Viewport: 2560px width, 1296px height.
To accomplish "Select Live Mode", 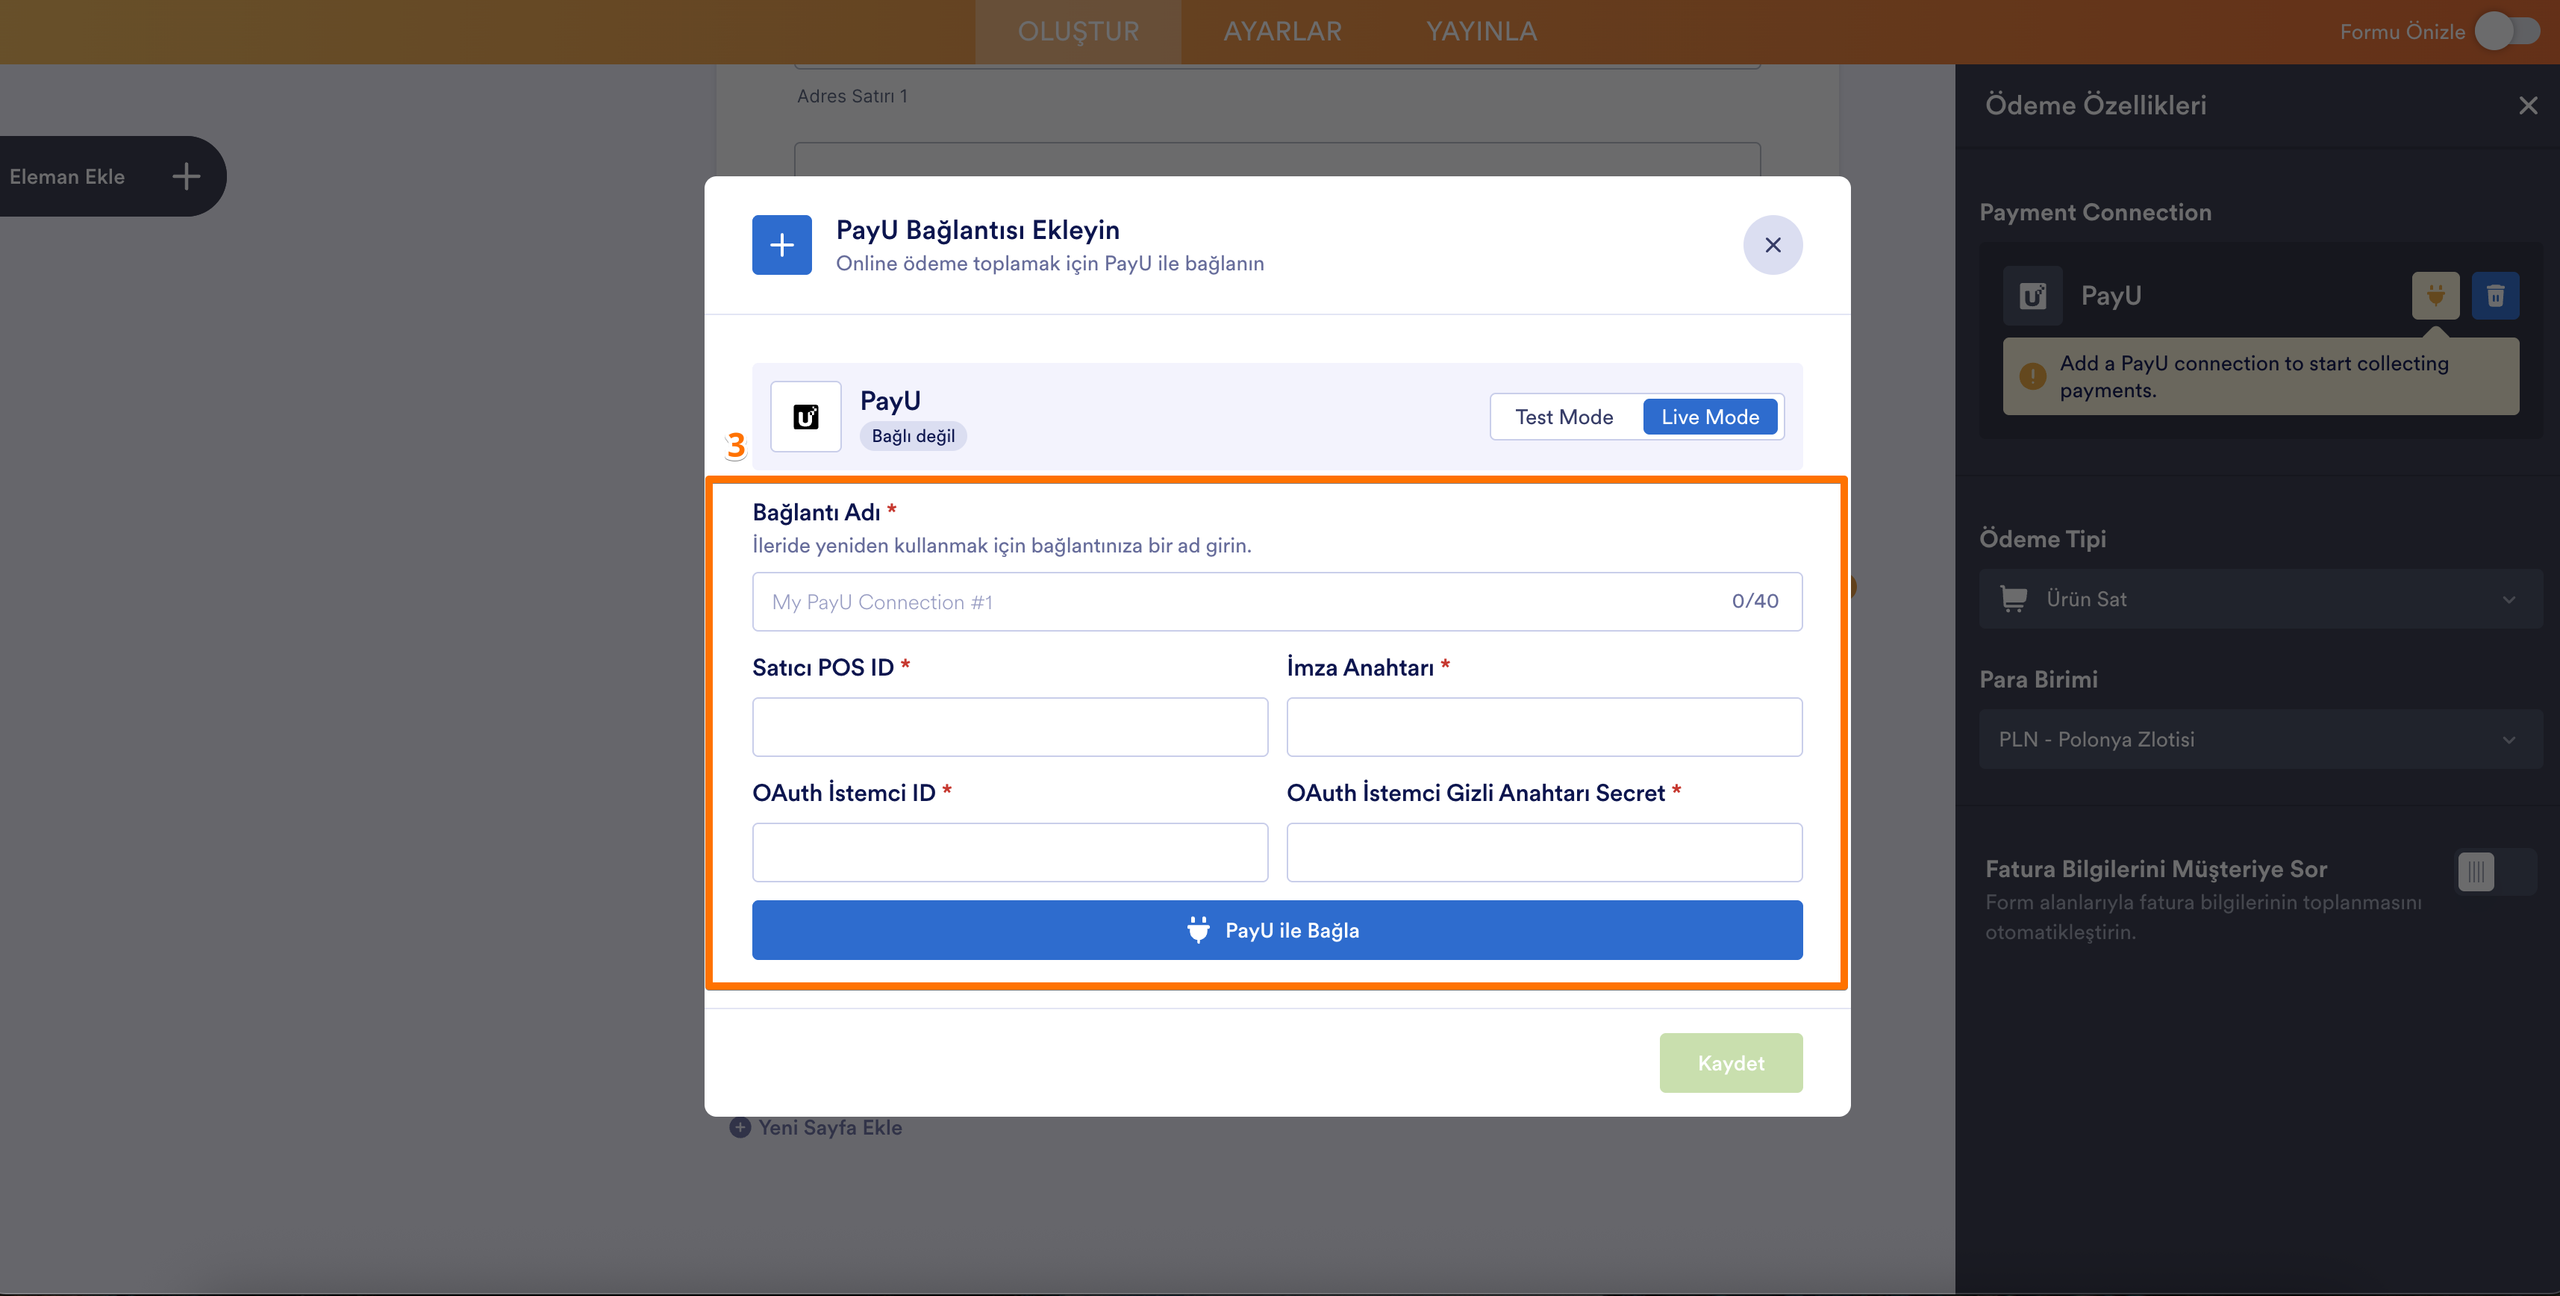I will click(1710, 417).
